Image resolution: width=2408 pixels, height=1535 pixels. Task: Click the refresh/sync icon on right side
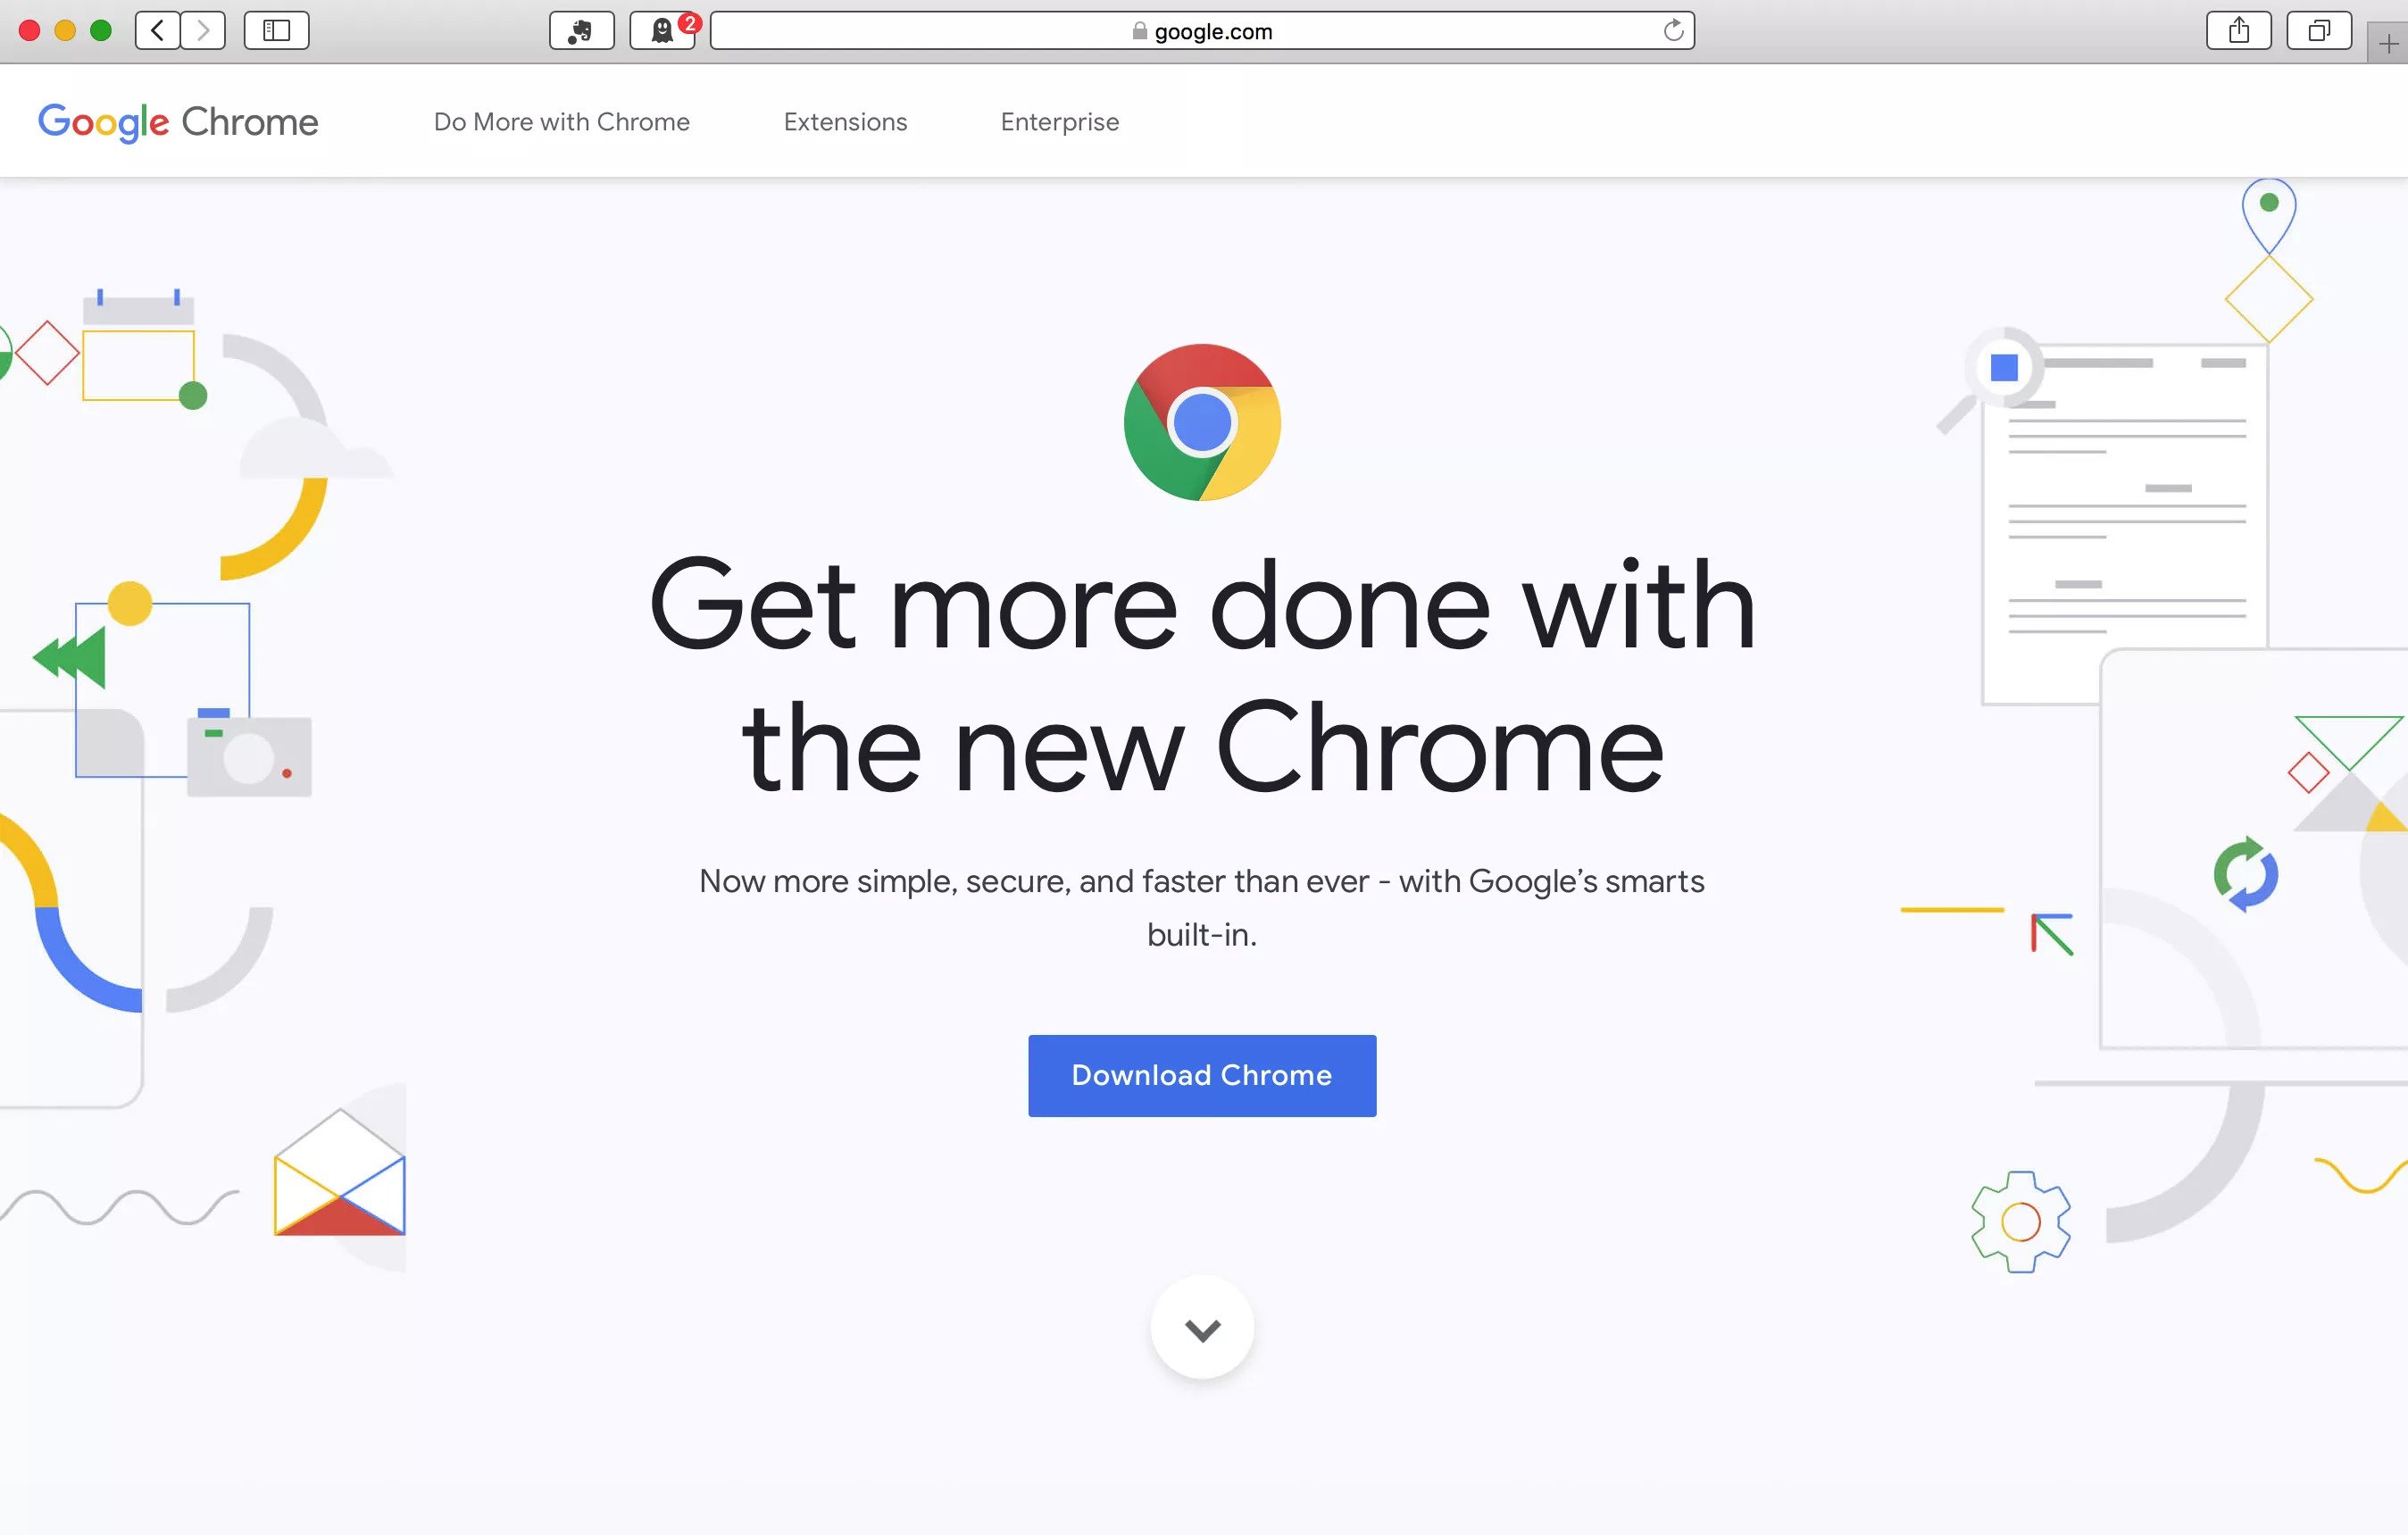2245,873
